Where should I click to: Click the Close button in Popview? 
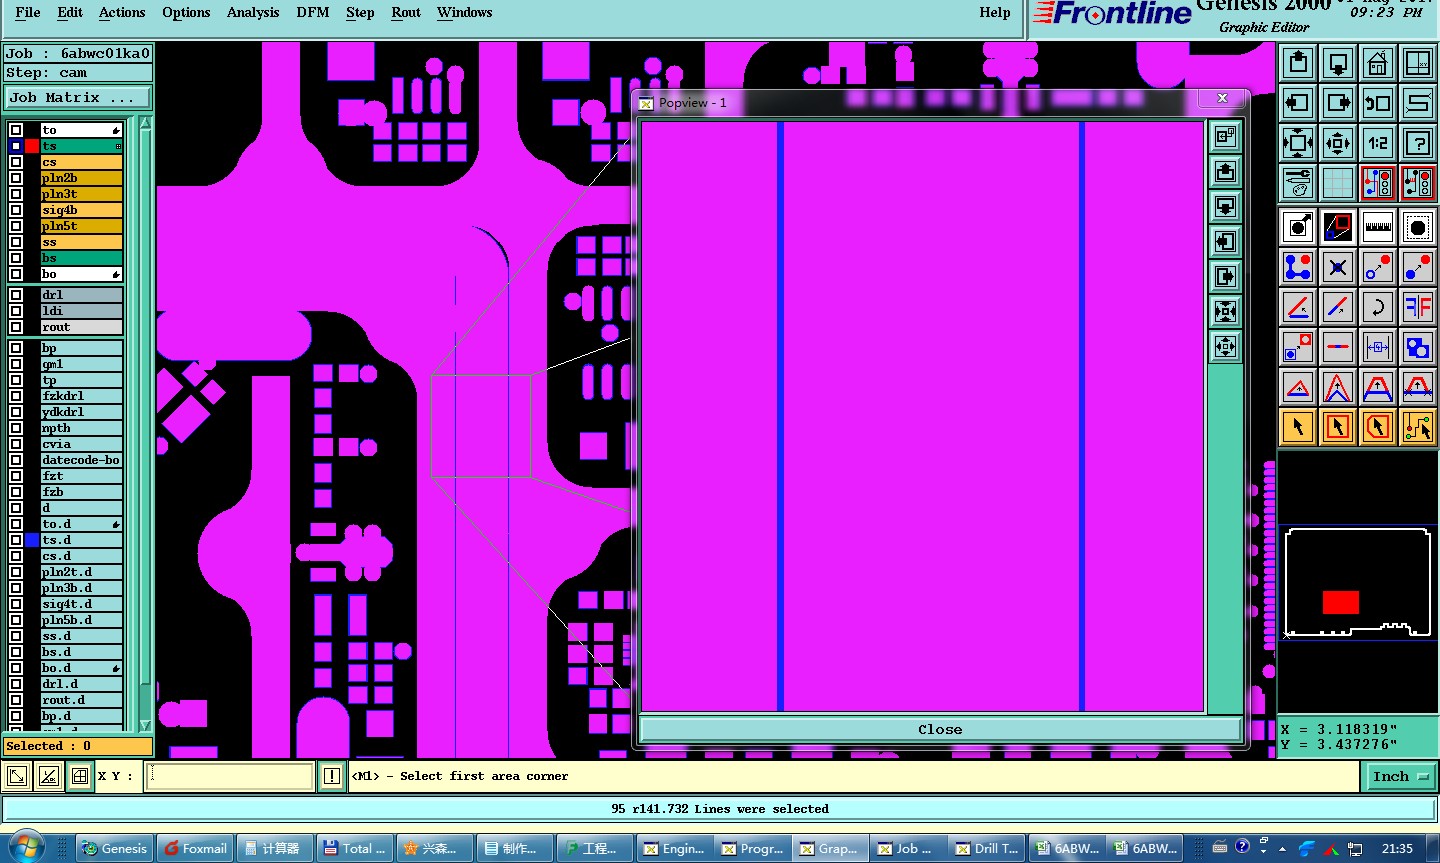pos(940,729)
